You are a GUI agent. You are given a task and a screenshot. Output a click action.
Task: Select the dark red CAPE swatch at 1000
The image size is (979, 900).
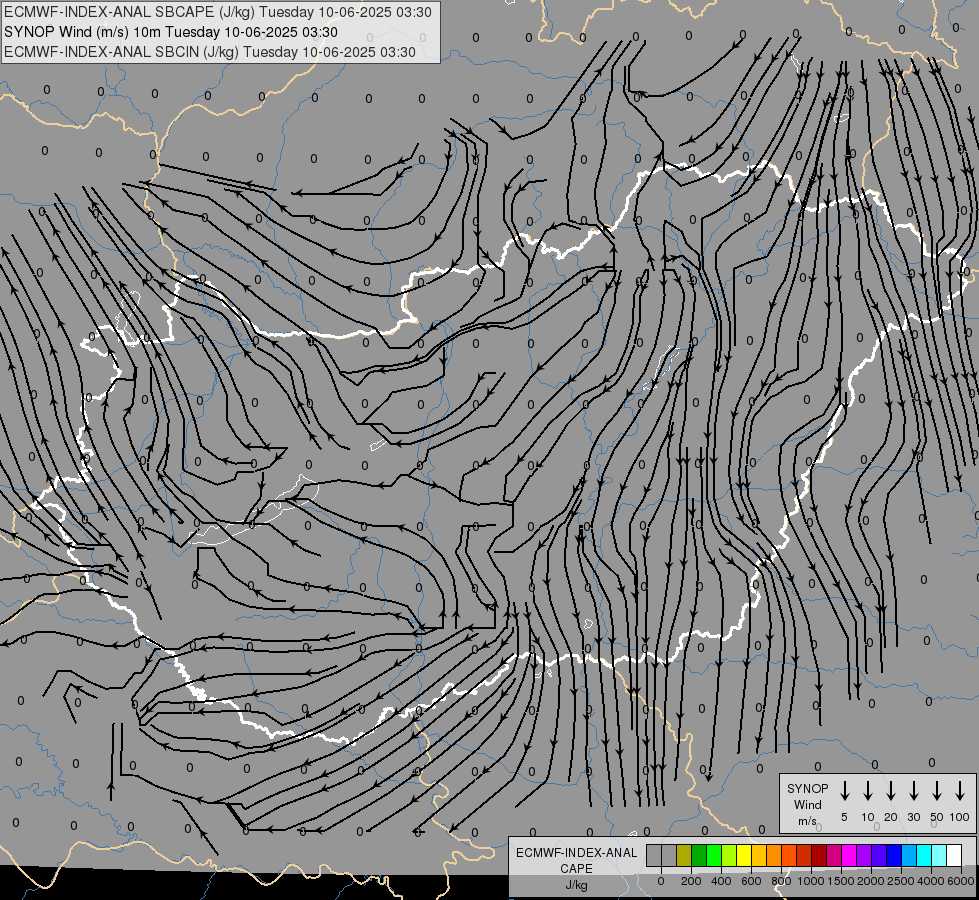pos(820,855)
